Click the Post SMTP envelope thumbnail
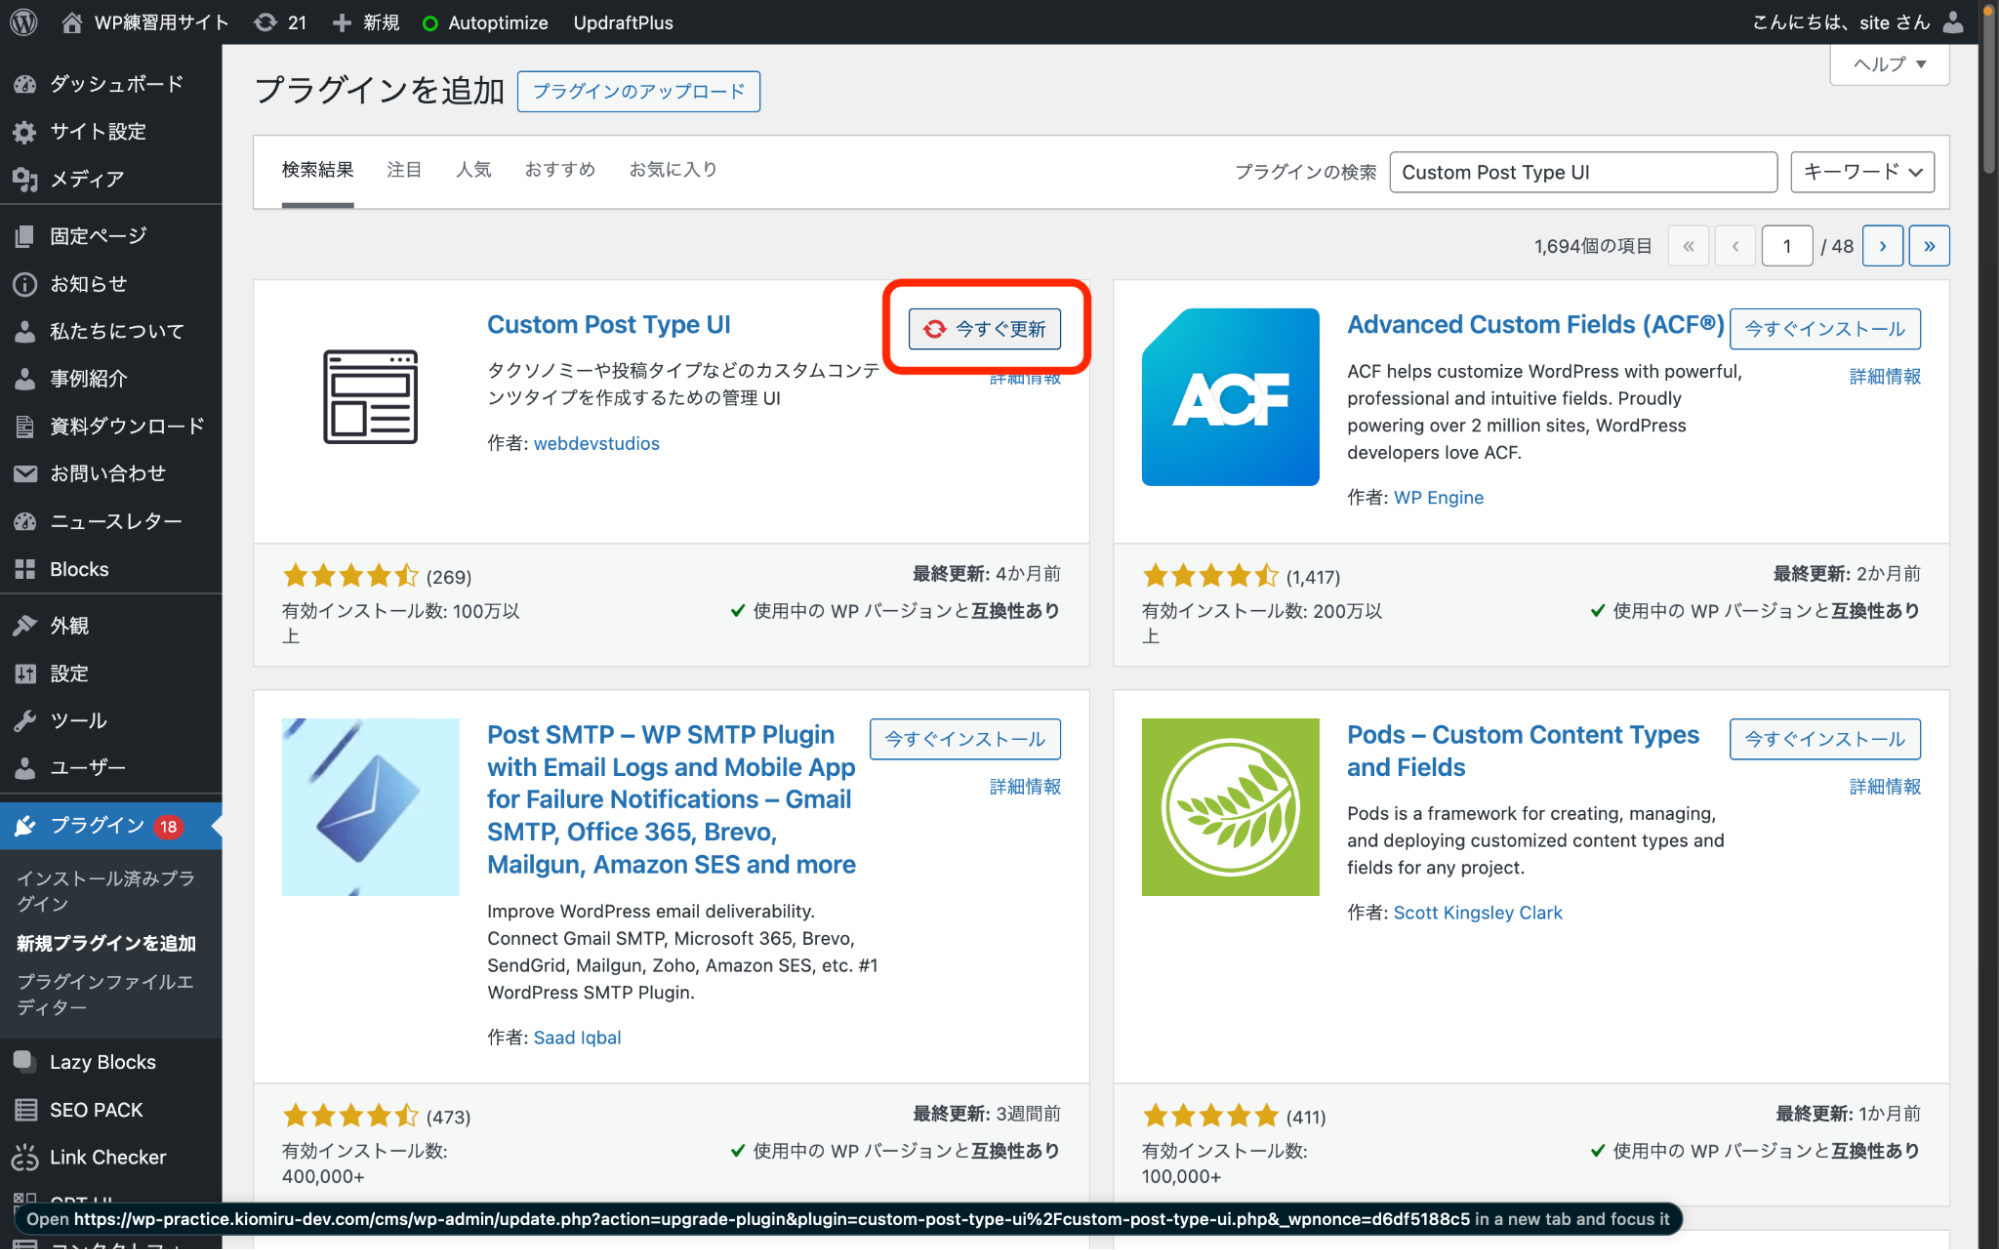Image resolution: width=1999 pixels, height=1250 pixels. coord(370,807)
